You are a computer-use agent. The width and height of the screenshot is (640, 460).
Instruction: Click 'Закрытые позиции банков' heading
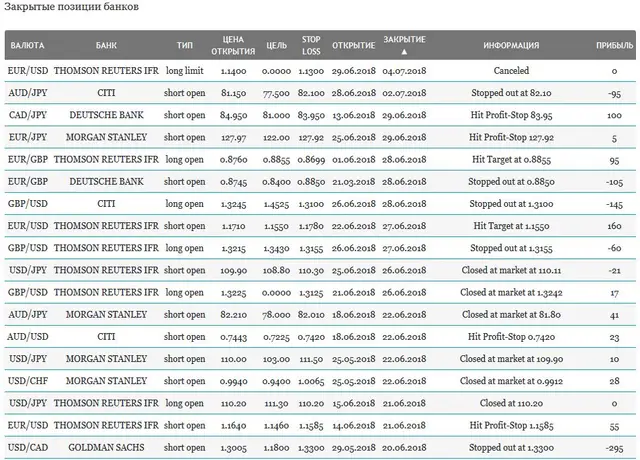71,7
